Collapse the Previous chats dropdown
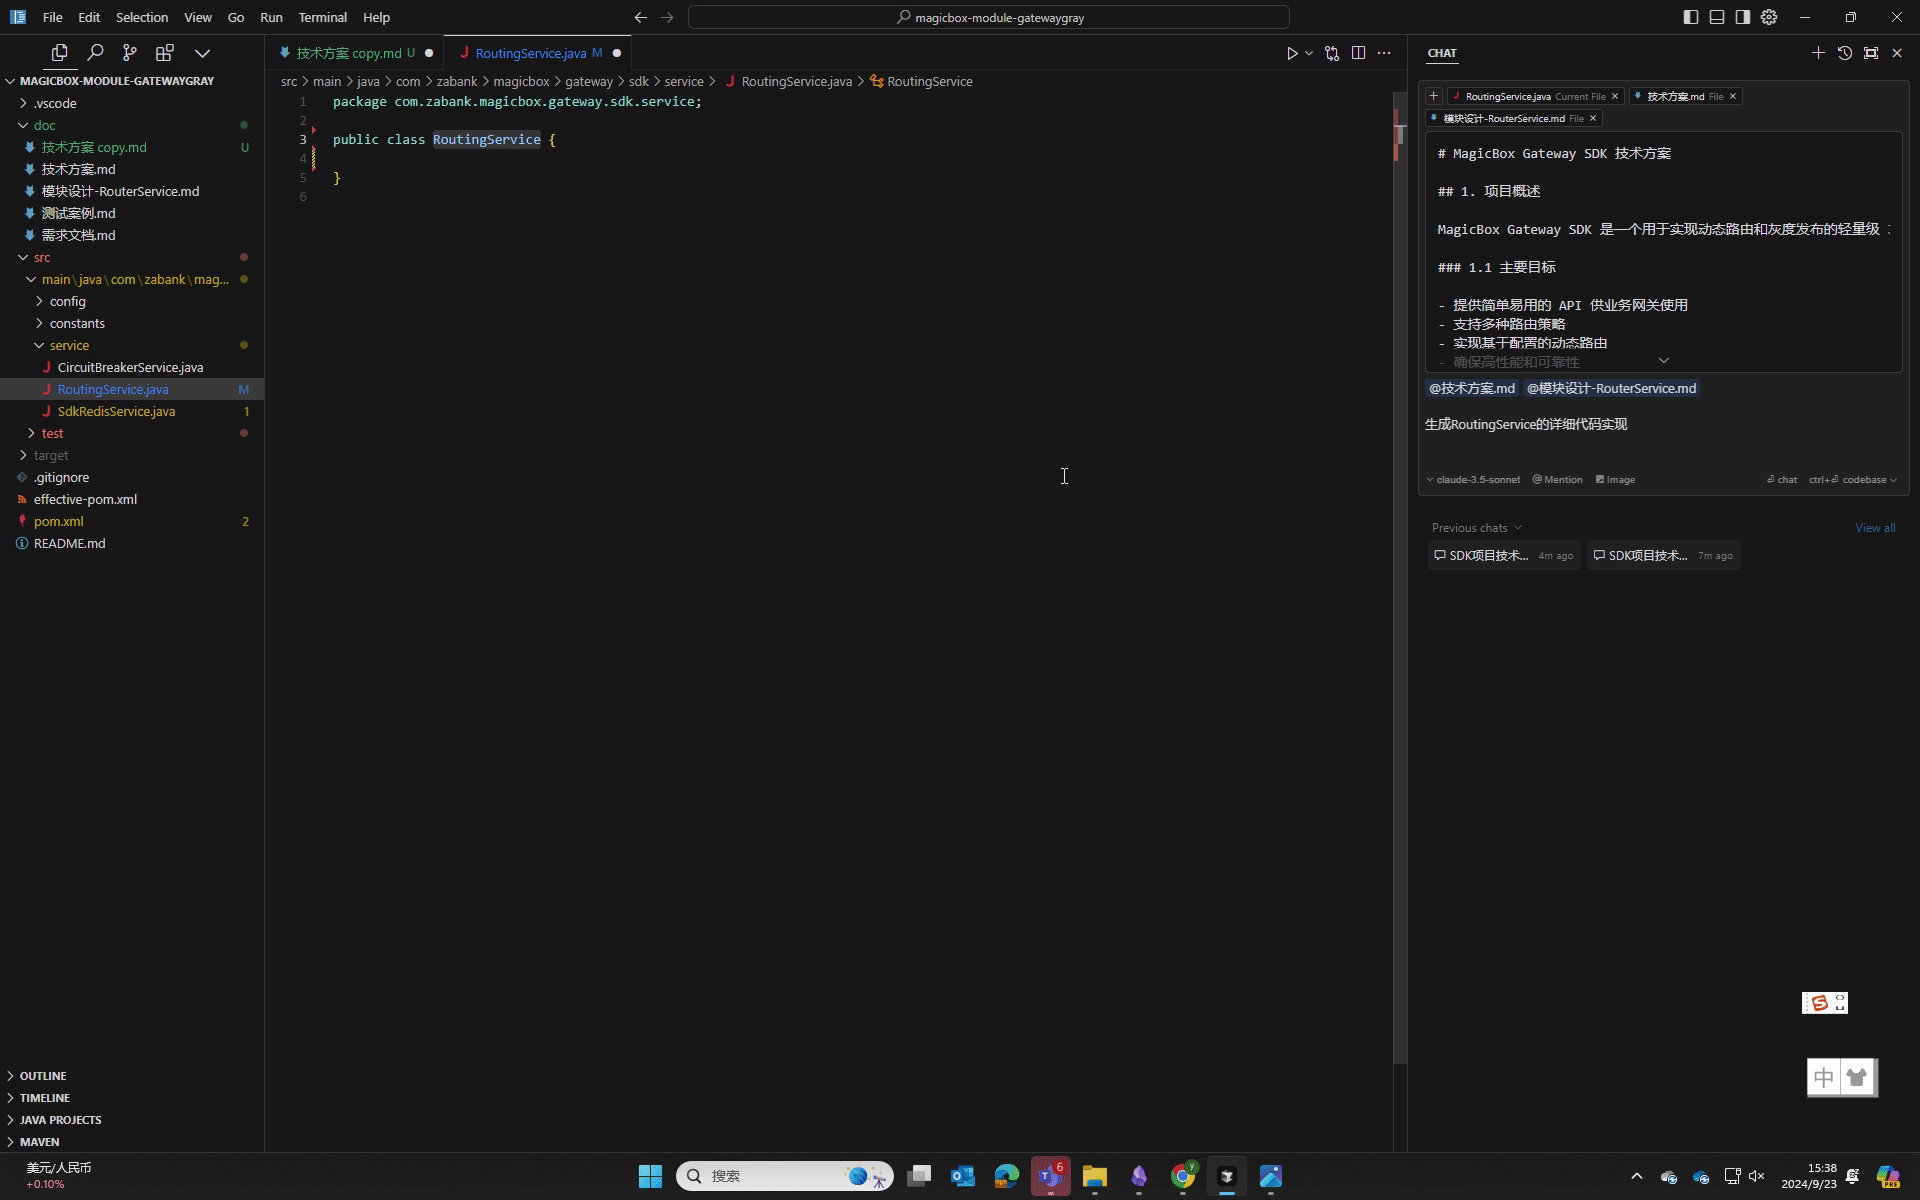Screen dimensions: 1920x1200 pos(1476,528)
